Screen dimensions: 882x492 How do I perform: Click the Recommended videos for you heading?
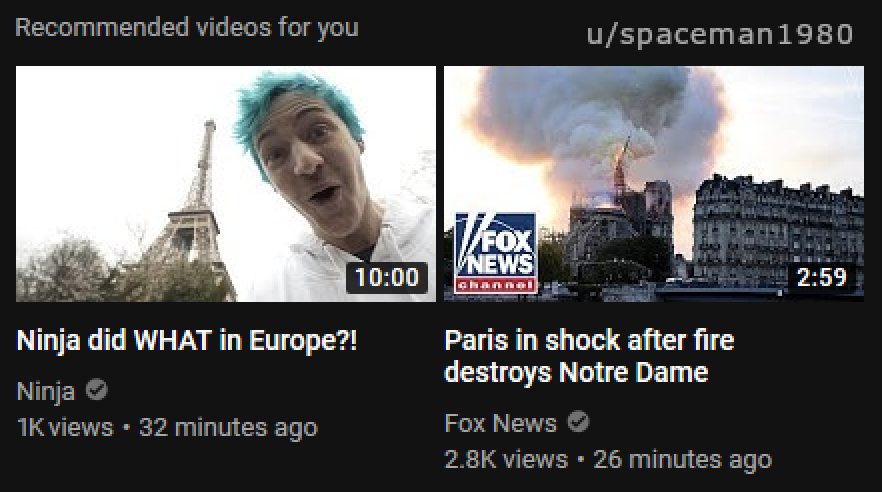point(187,28)
